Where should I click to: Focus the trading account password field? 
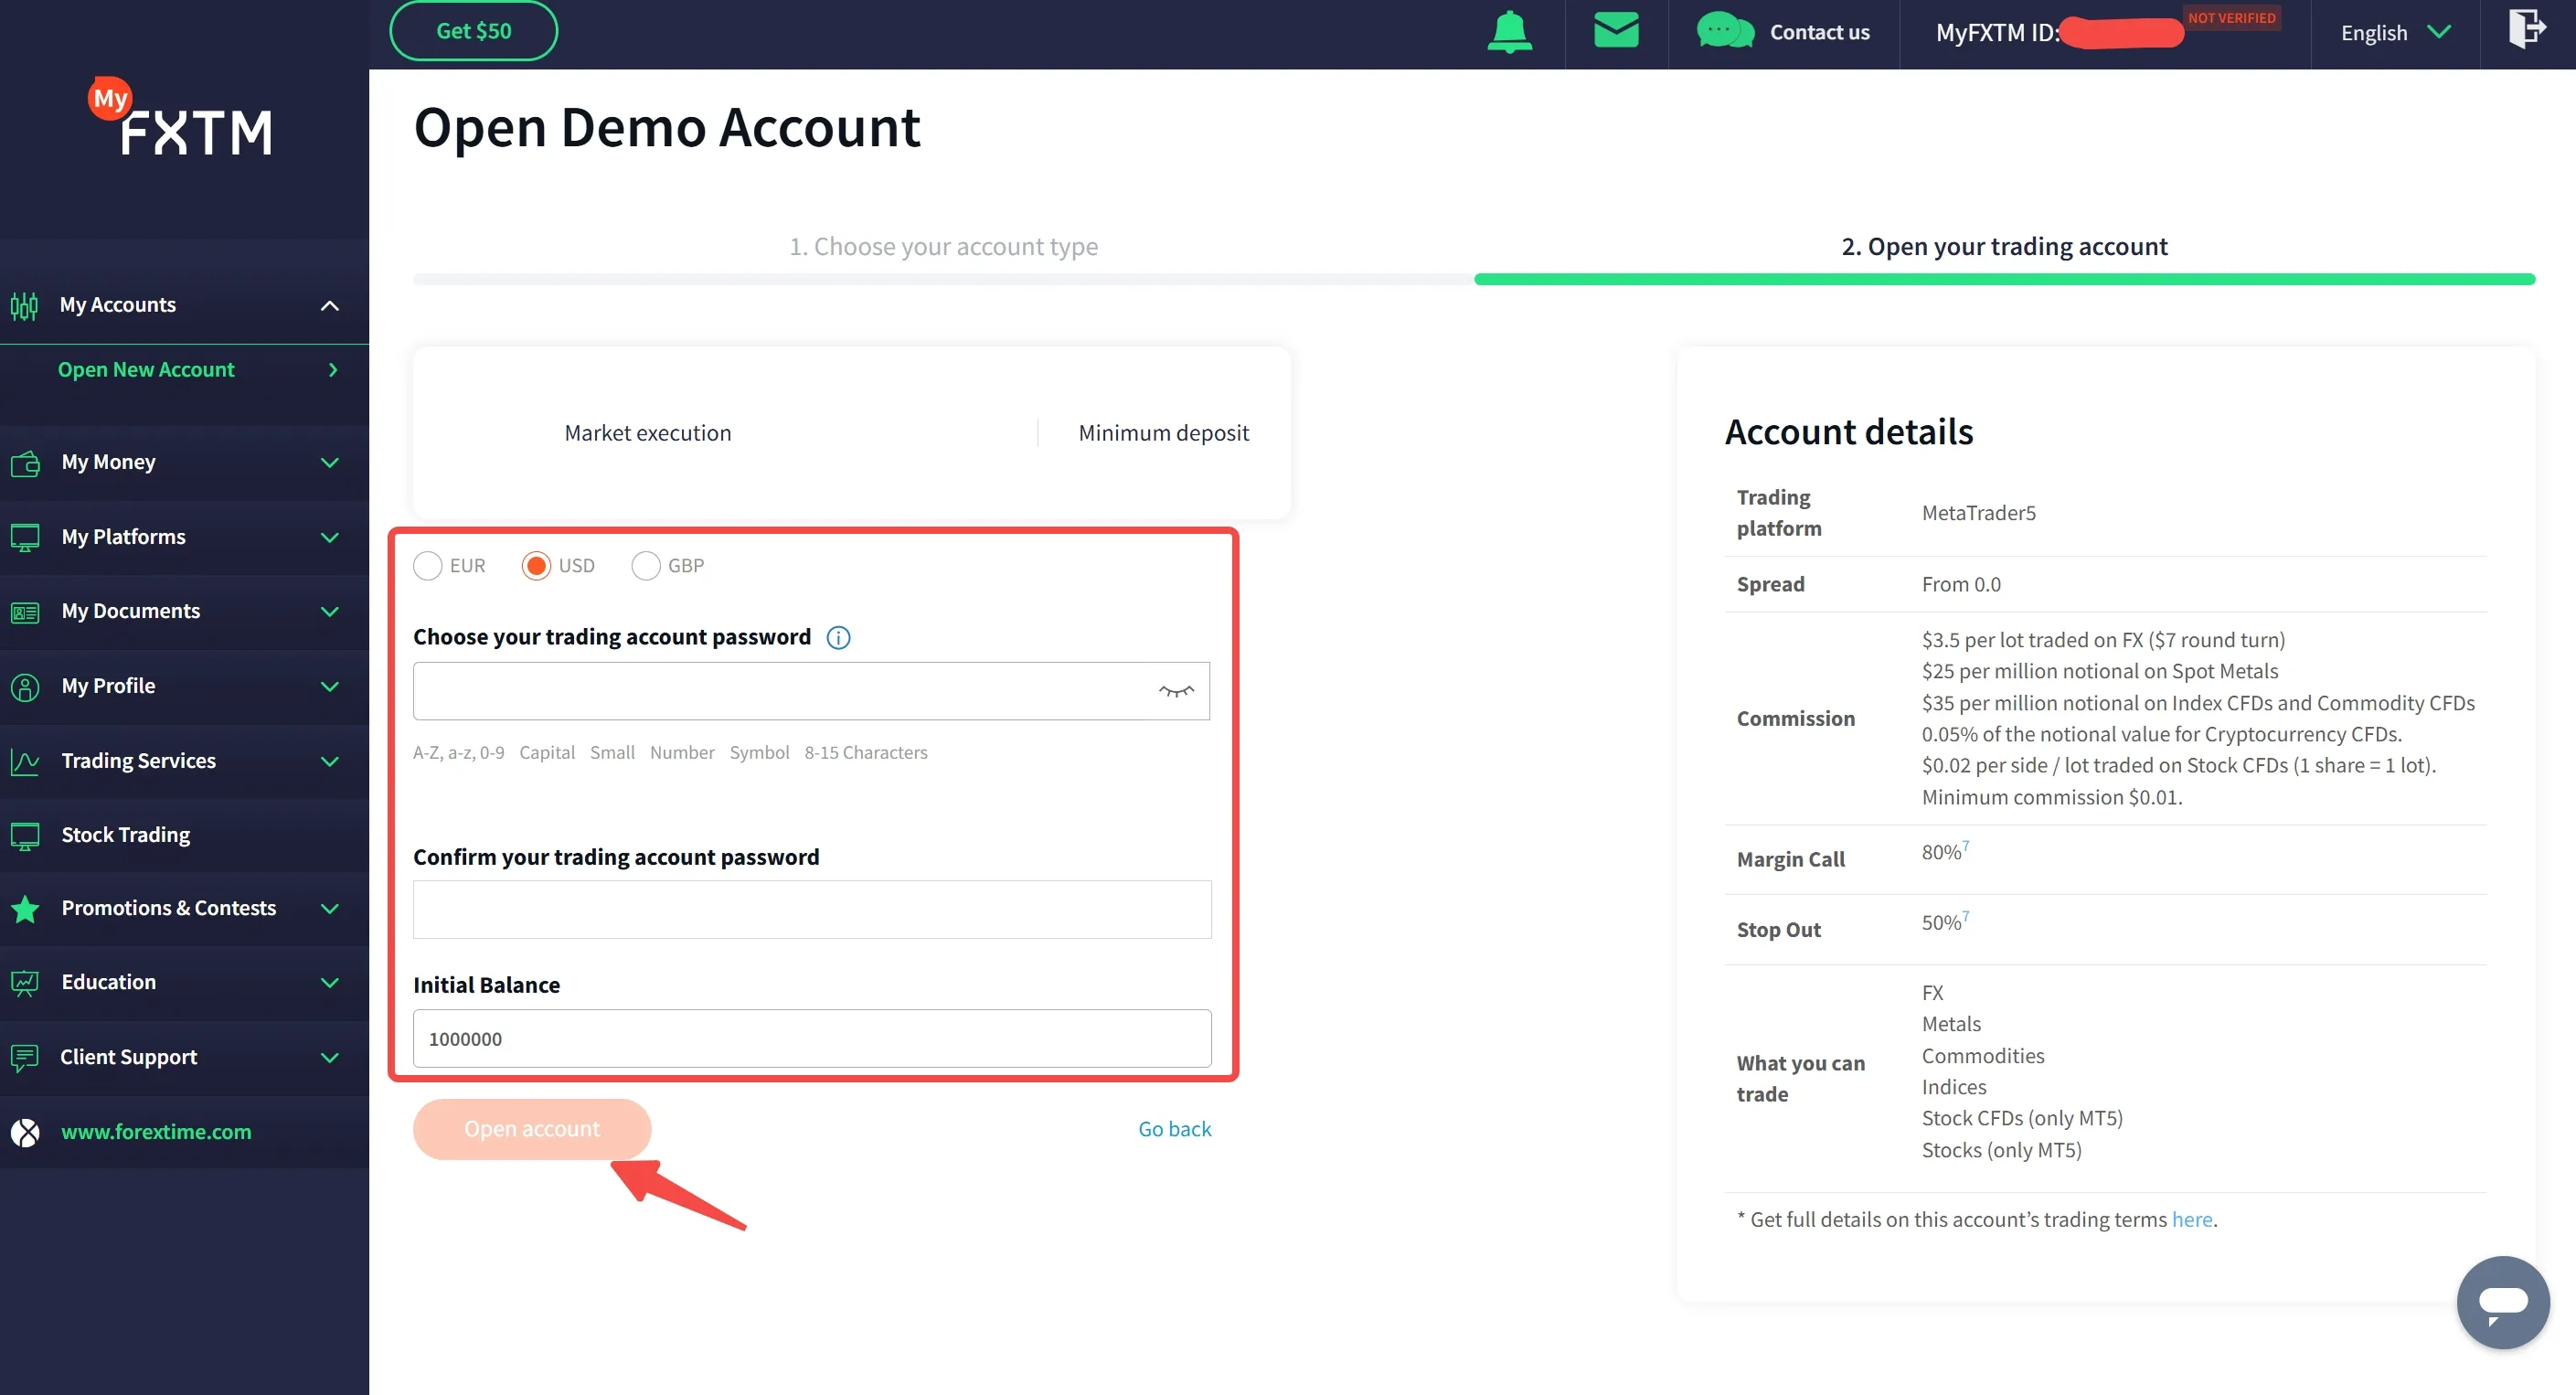tap(811, 691)
